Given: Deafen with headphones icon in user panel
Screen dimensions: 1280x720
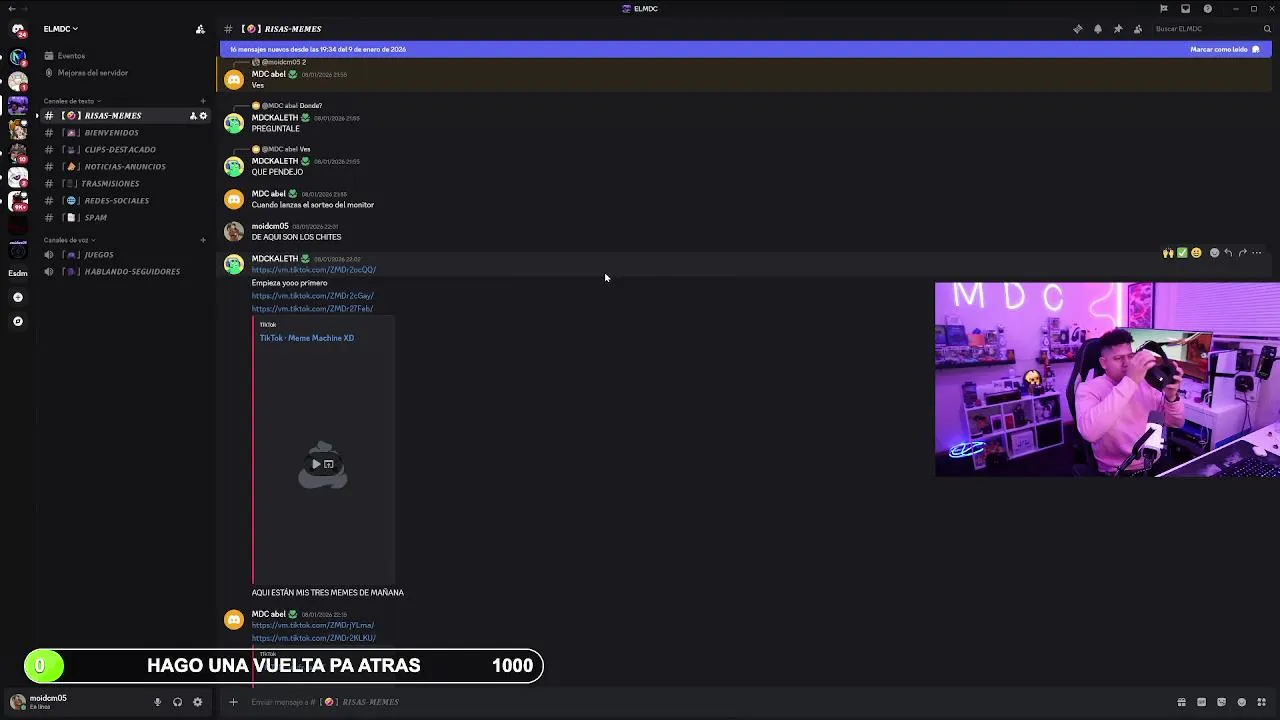Looking at the screenshot, I should tap(177, 702).
